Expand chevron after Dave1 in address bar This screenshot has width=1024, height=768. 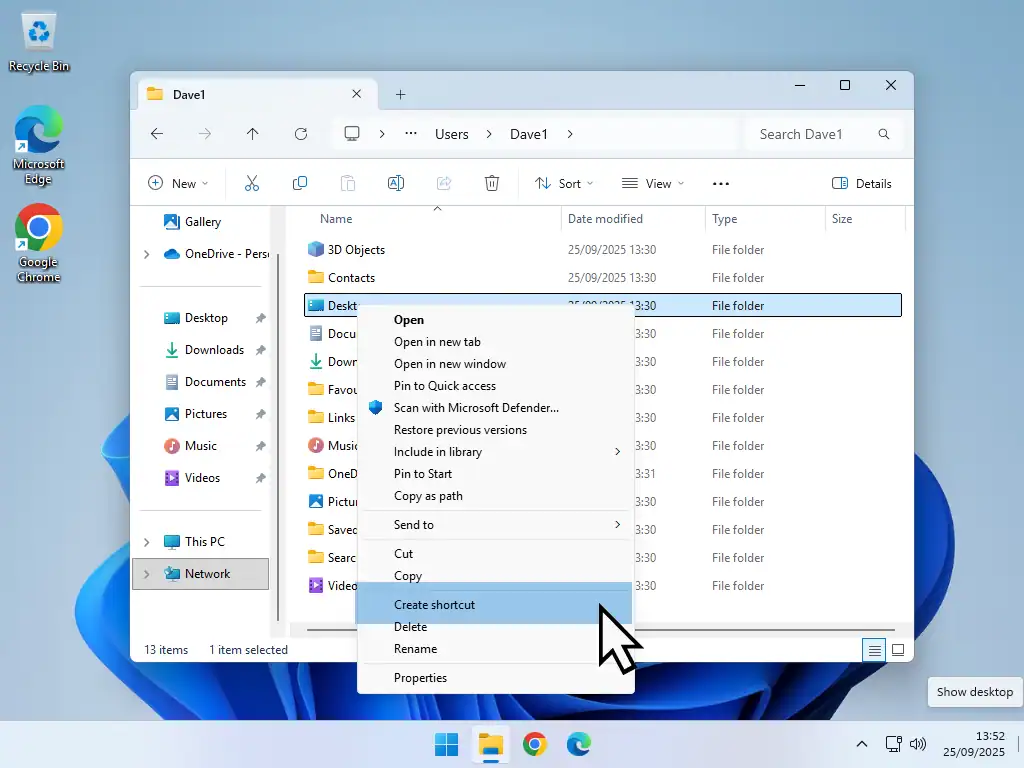click(x=570, y=134)
